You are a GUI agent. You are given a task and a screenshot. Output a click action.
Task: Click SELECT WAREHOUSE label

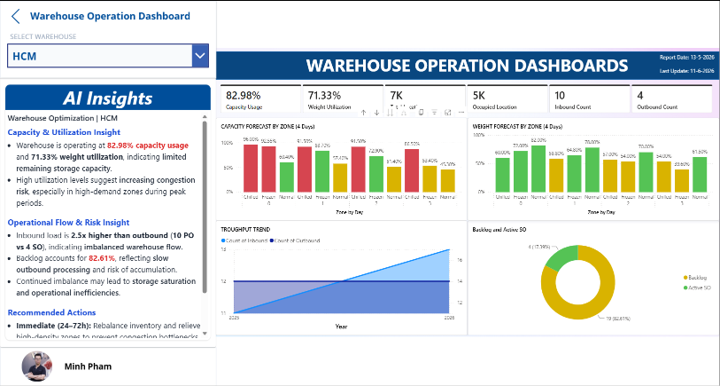tap(43, 37)
